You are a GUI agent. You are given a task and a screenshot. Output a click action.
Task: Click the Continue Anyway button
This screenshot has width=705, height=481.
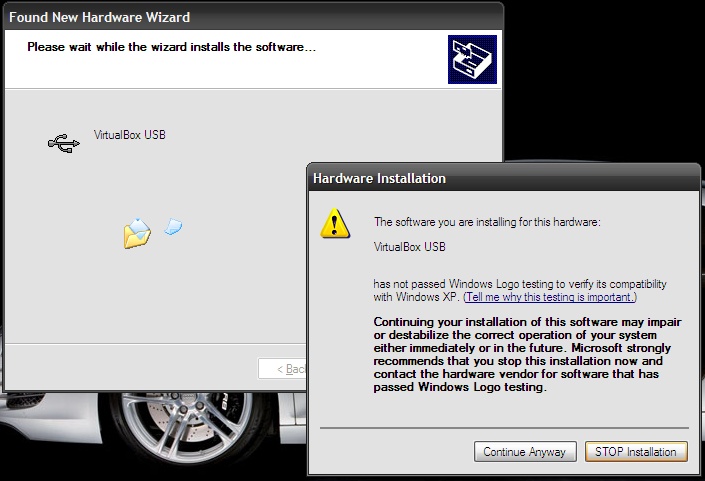coord(525,451)
